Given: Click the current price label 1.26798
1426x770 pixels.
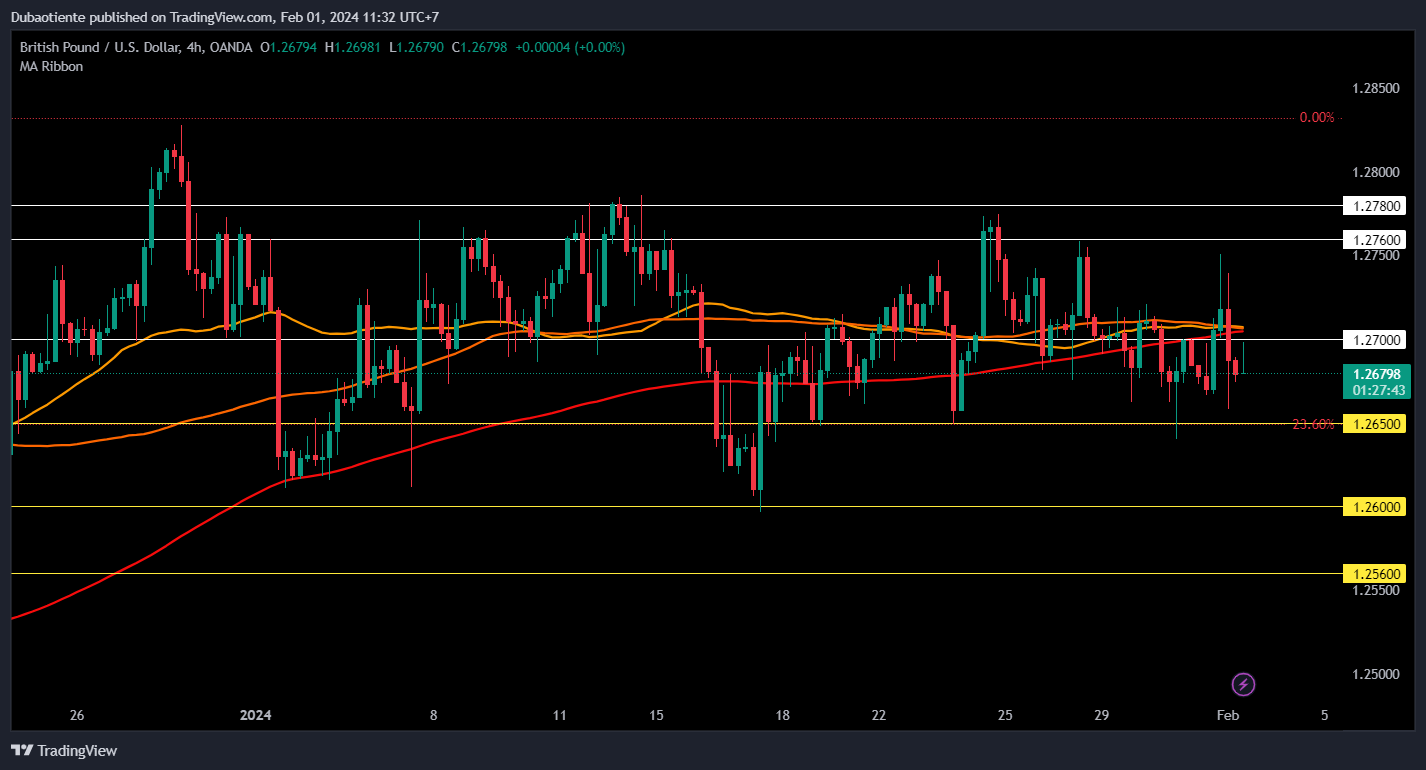Looking at the screenshot, I should pyautogui.click(x=1377, y=374).
